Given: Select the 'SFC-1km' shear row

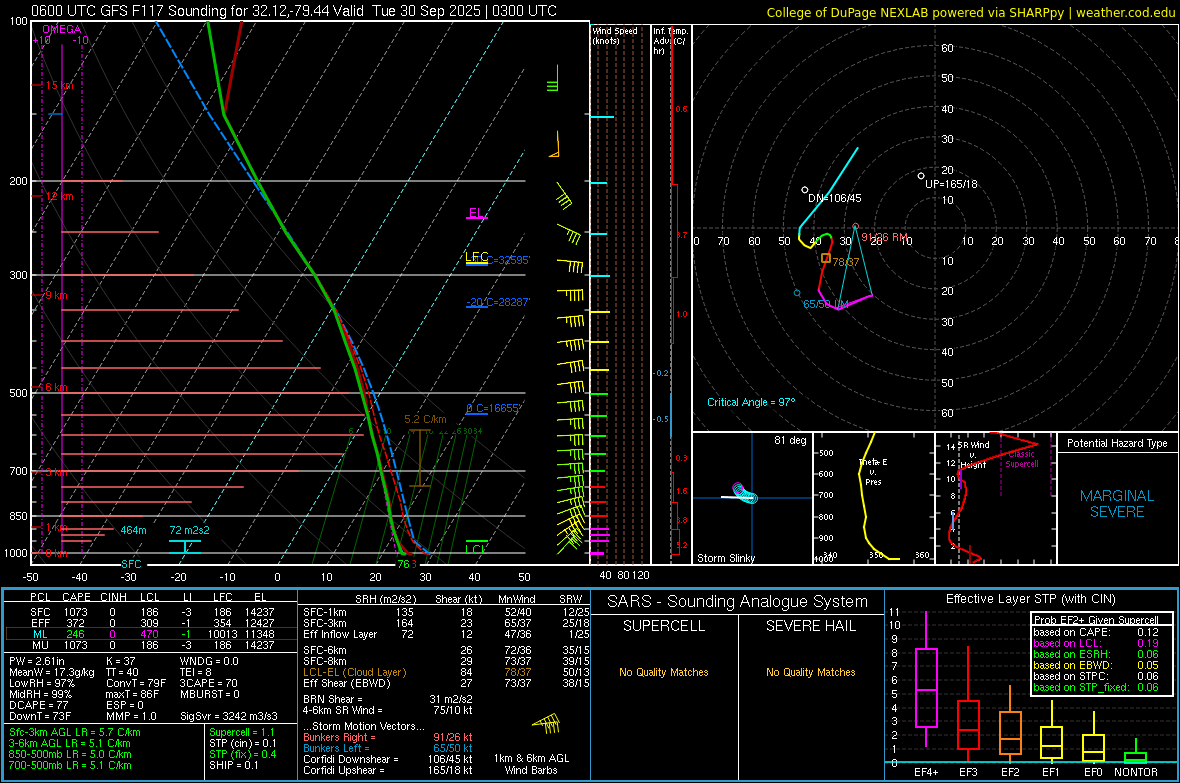Looking at the screenshot, I should 446,612.
